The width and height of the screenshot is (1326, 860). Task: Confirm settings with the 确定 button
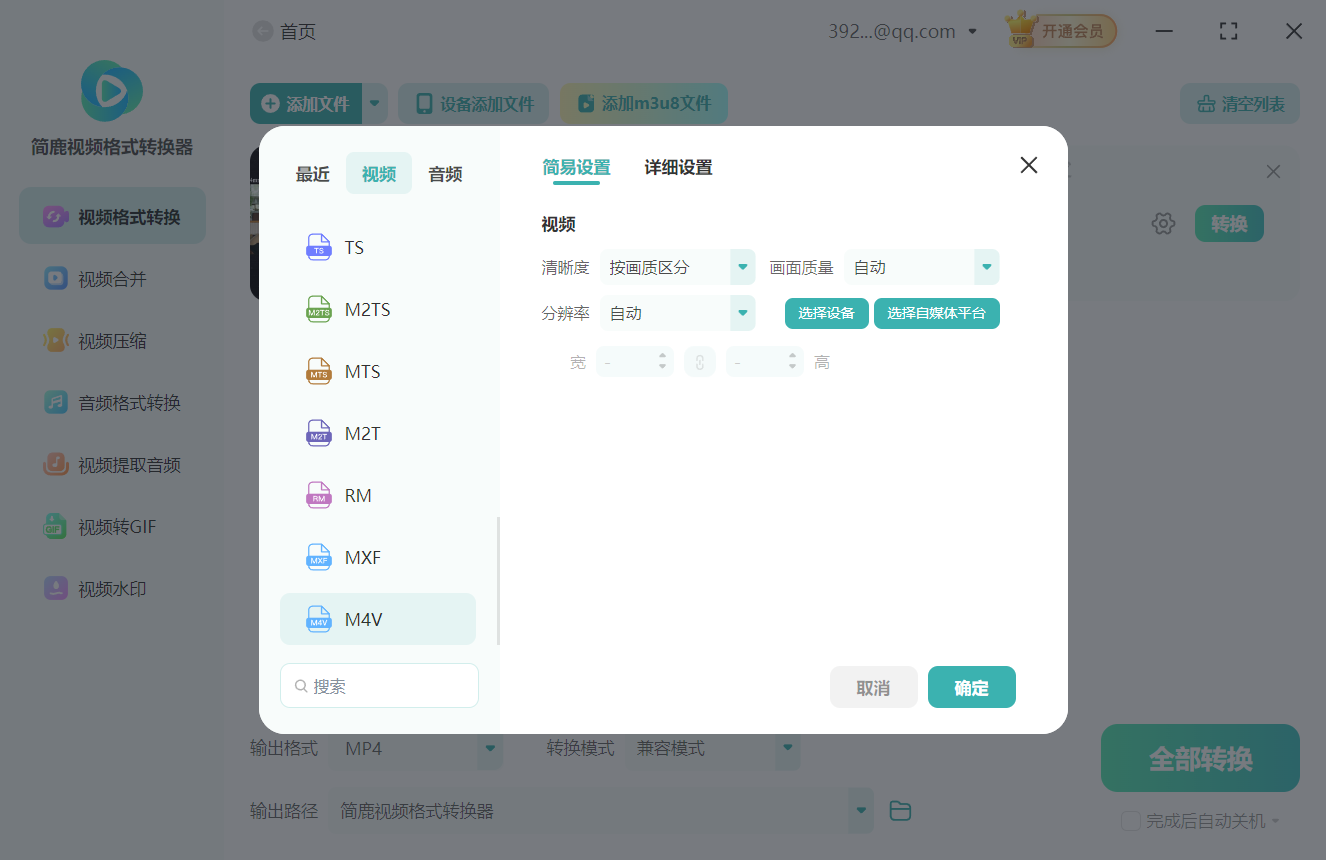971,687
